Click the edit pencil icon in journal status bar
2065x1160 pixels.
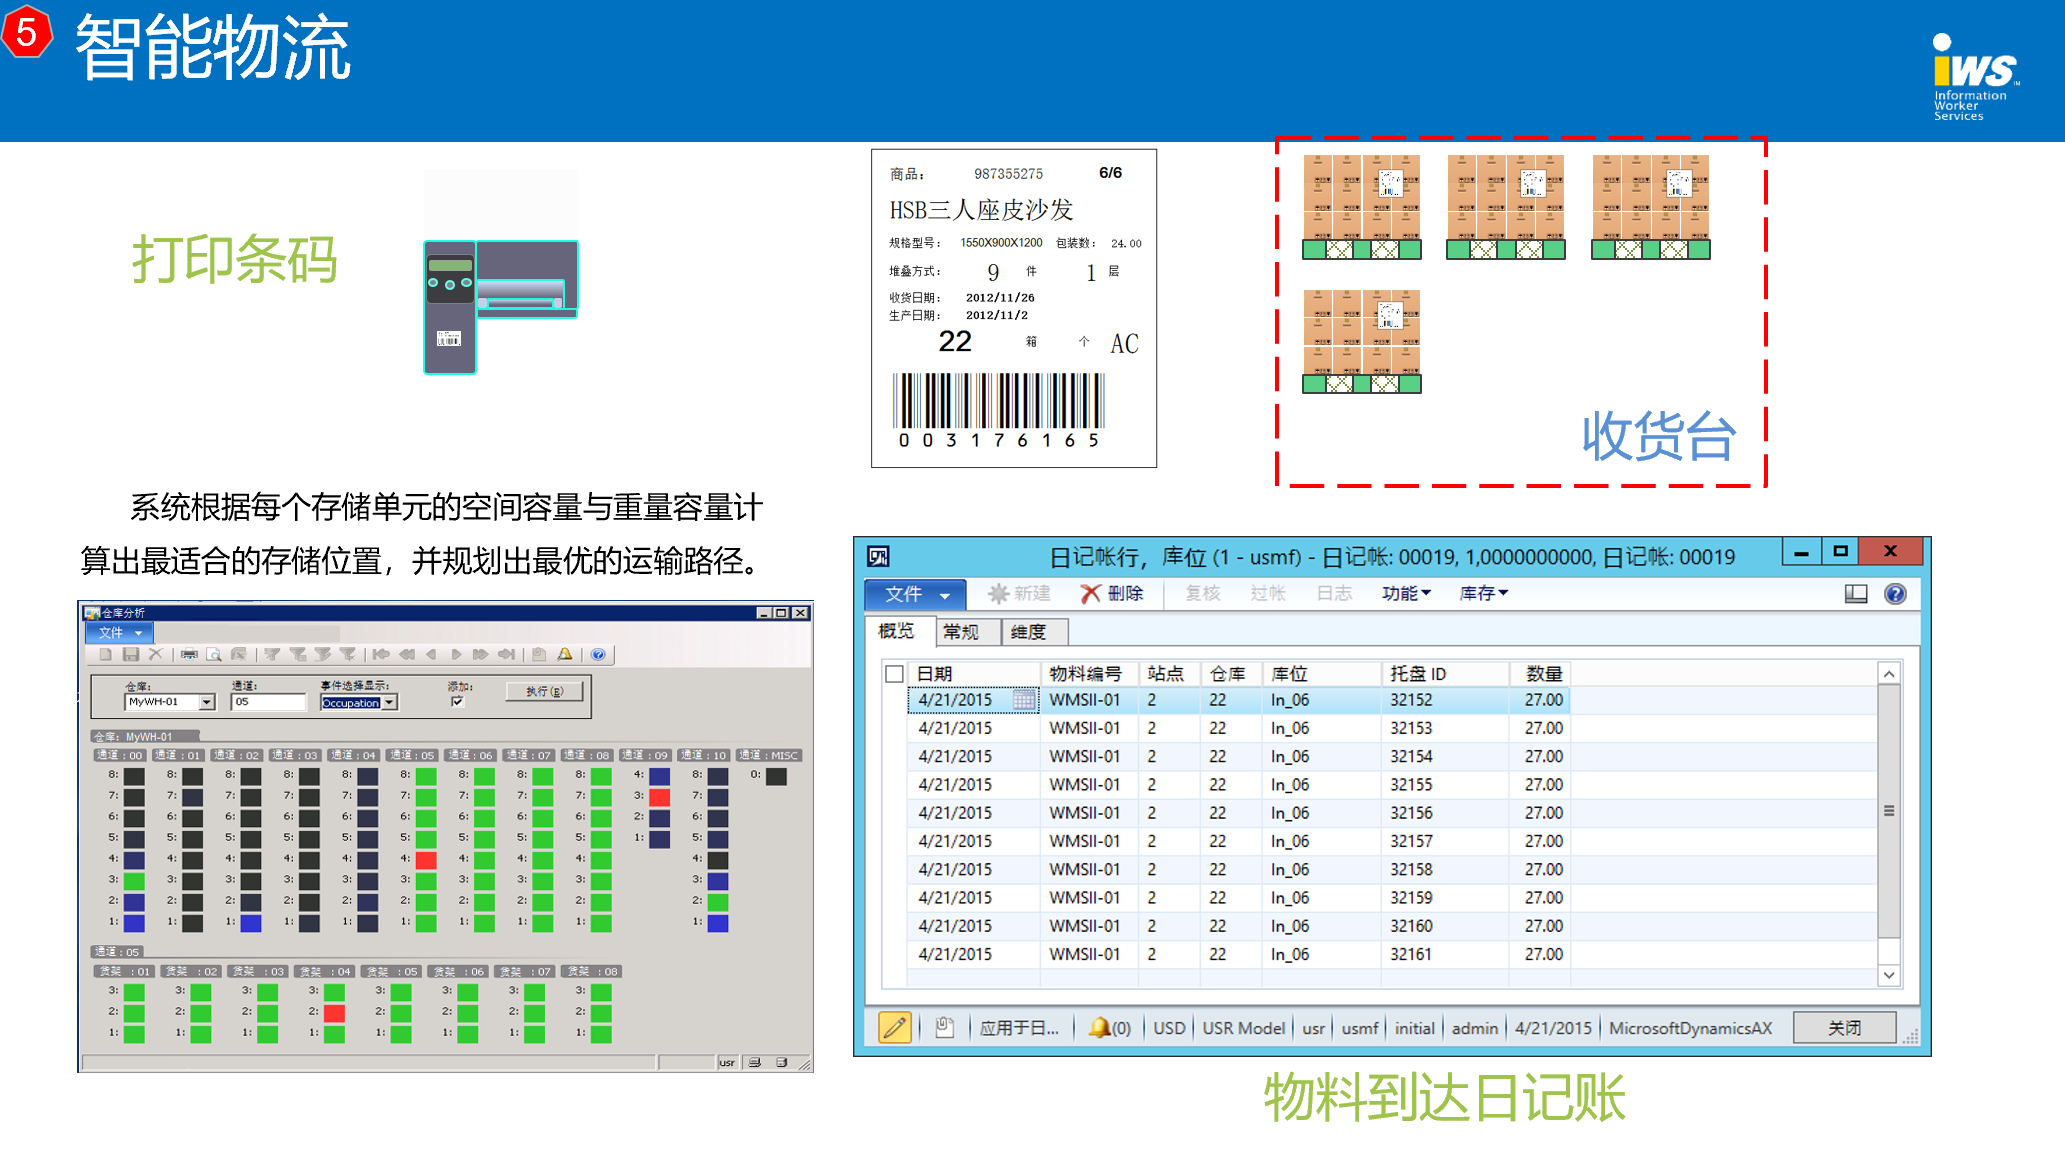[894, 1027]
